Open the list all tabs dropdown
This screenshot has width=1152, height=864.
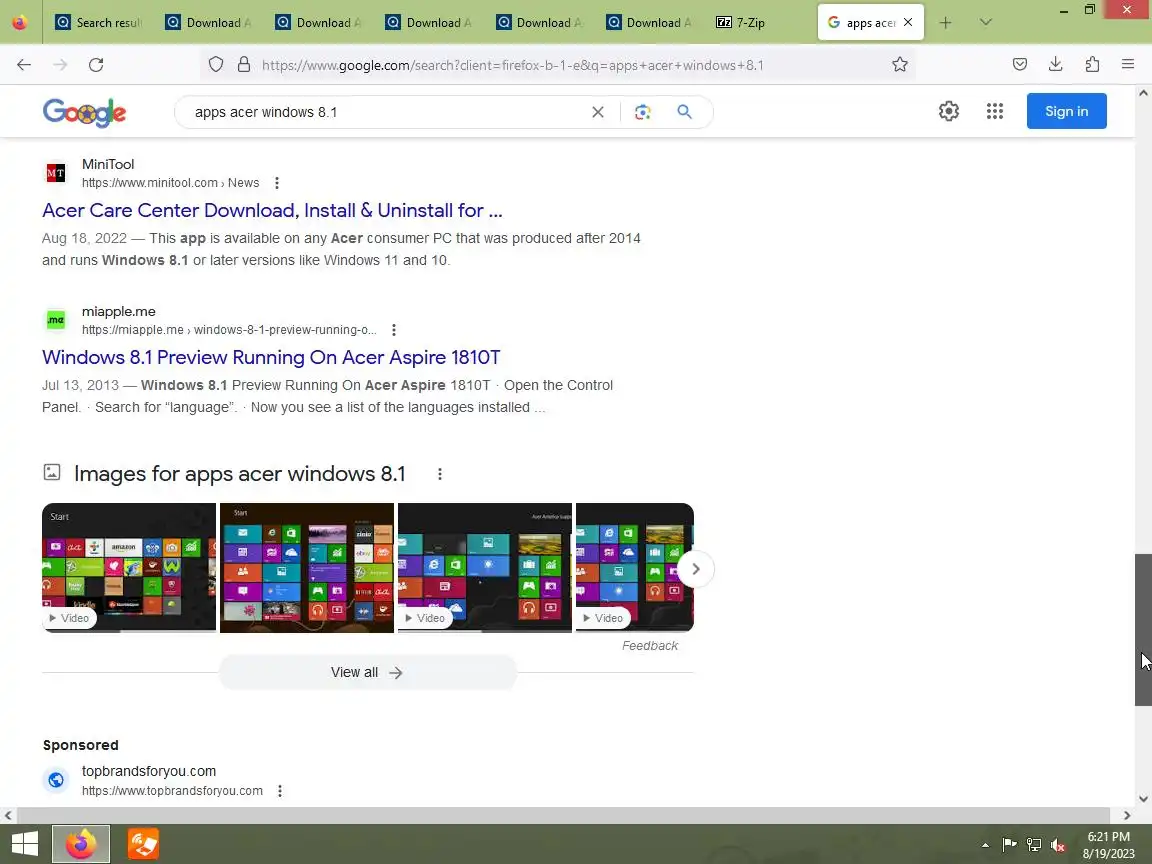click(986, 23)
